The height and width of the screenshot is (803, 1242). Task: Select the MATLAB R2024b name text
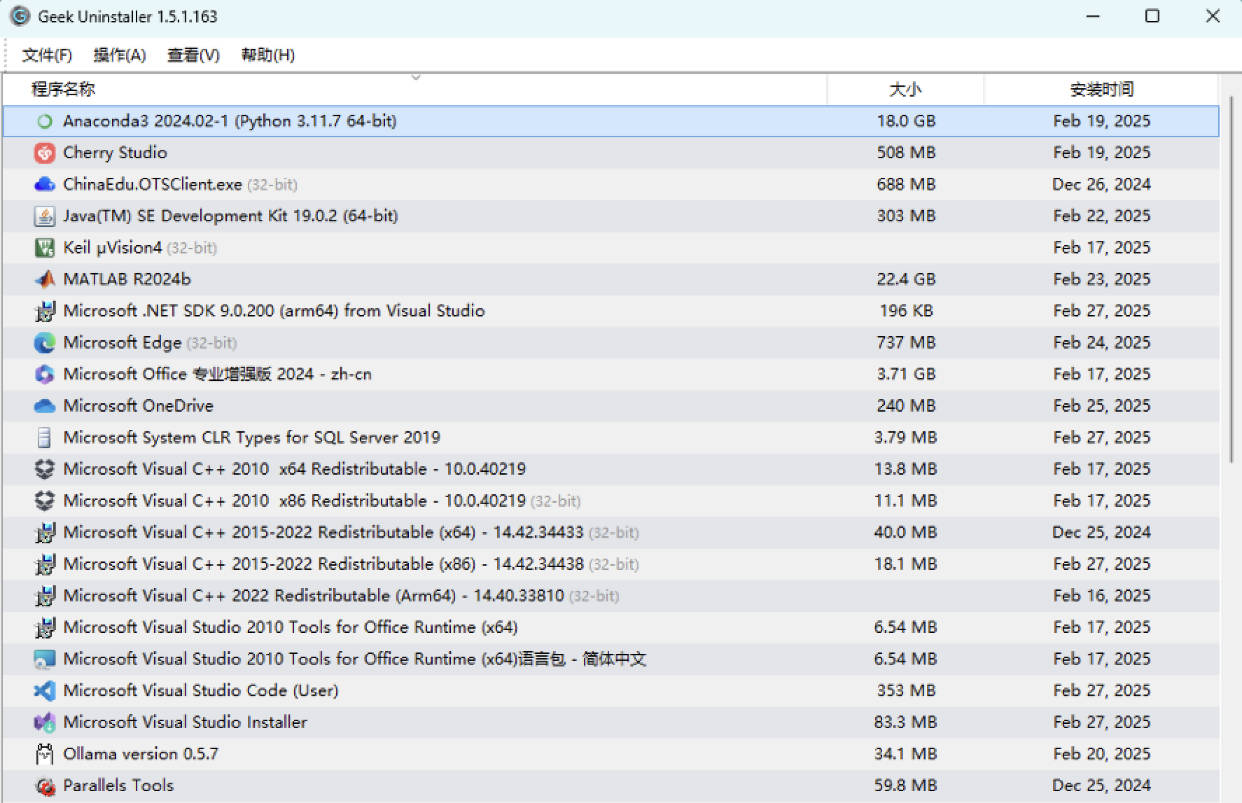point(127,279)
